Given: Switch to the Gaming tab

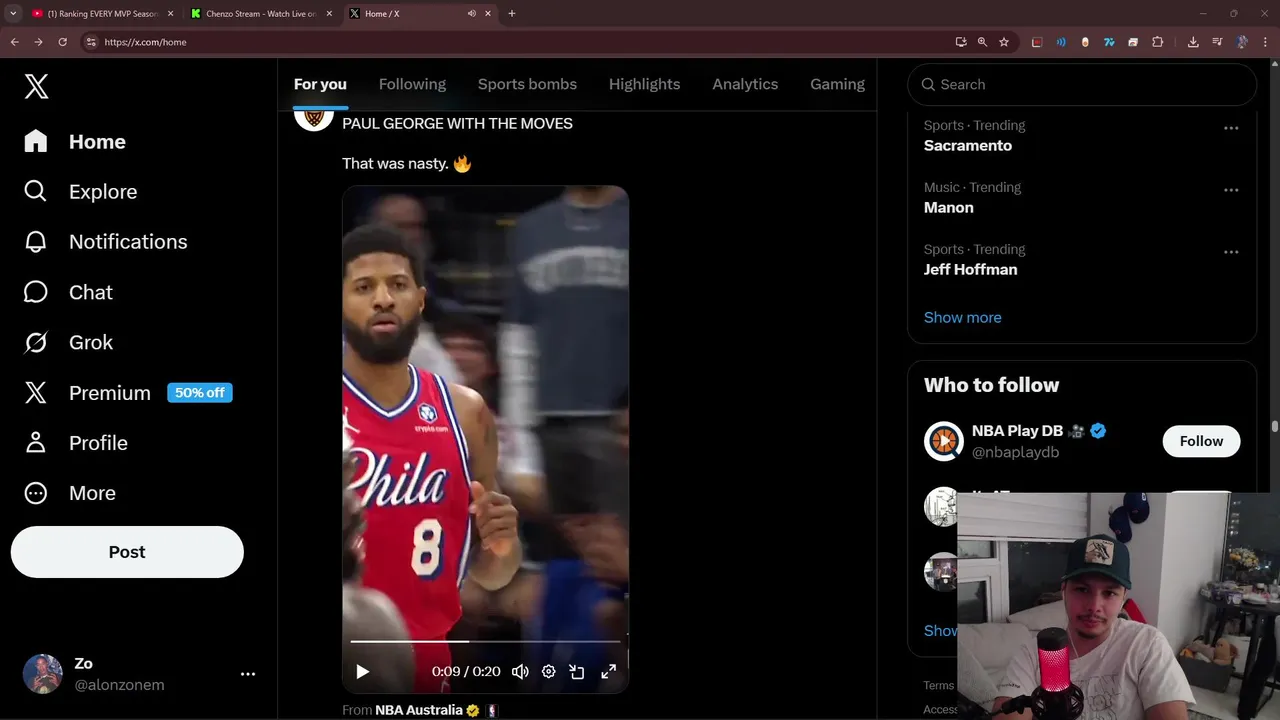Looking at the screenshot, I should (x=837, y=84).
